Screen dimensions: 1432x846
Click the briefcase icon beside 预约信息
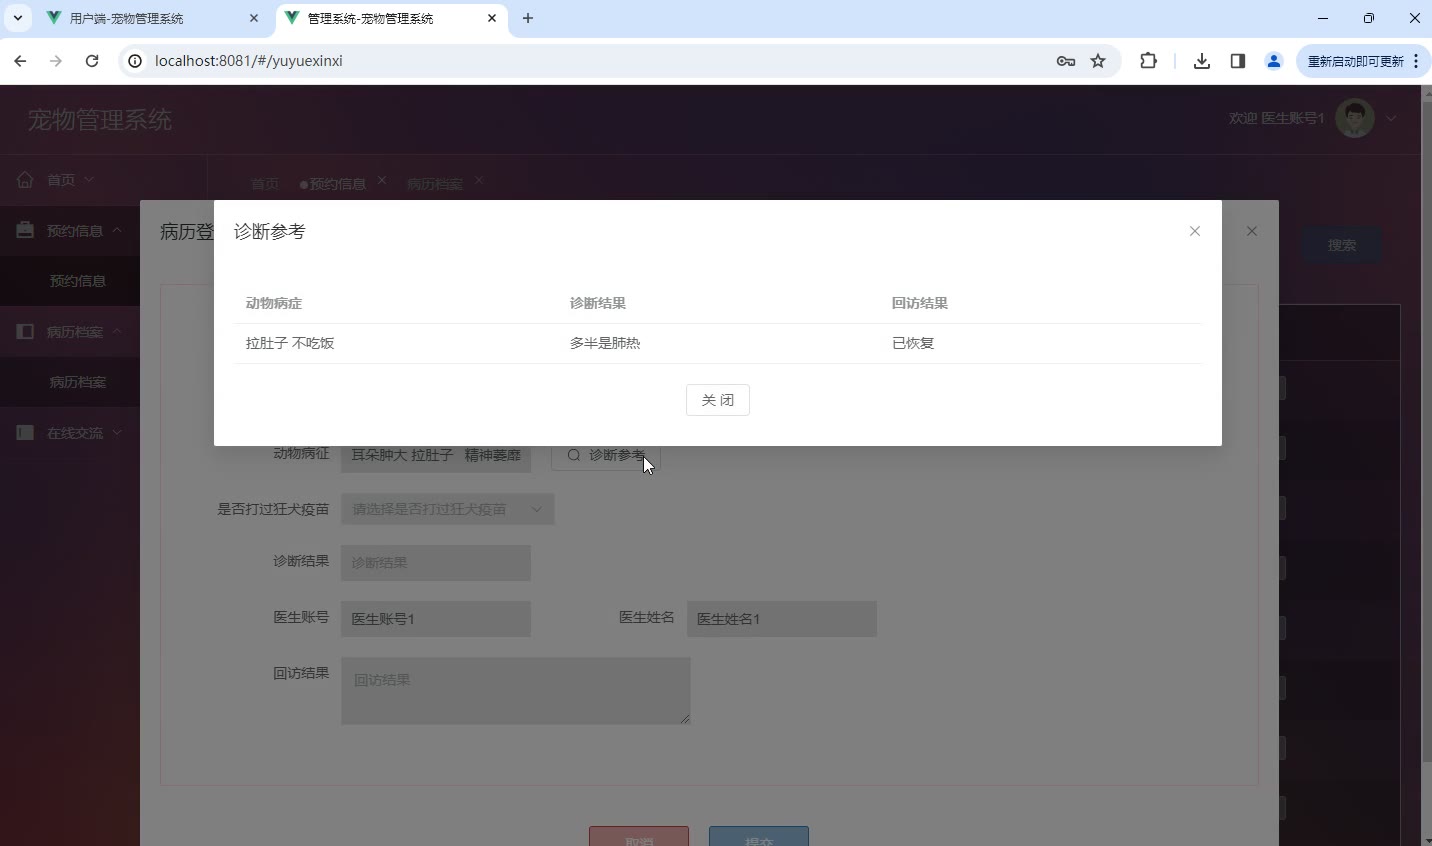coord(25,230)
